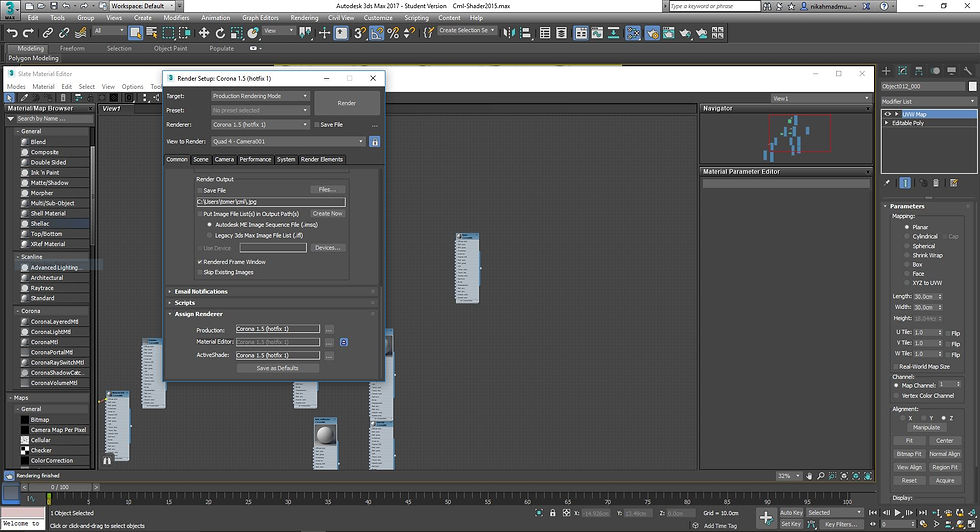980x532 pixels.
Task: Switch to Scene tab in Render Setup
Action: pos(201,159)
